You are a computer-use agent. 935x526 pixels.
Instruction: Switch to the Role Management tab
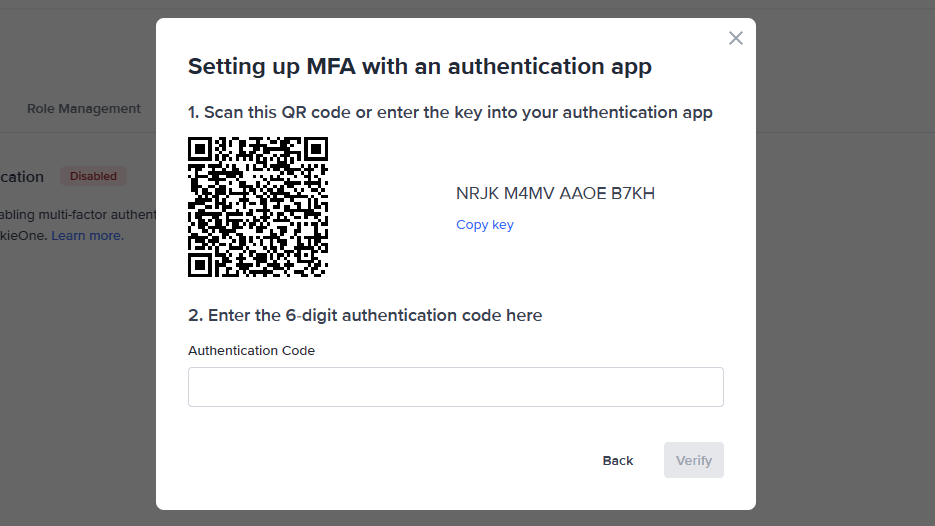84,109
